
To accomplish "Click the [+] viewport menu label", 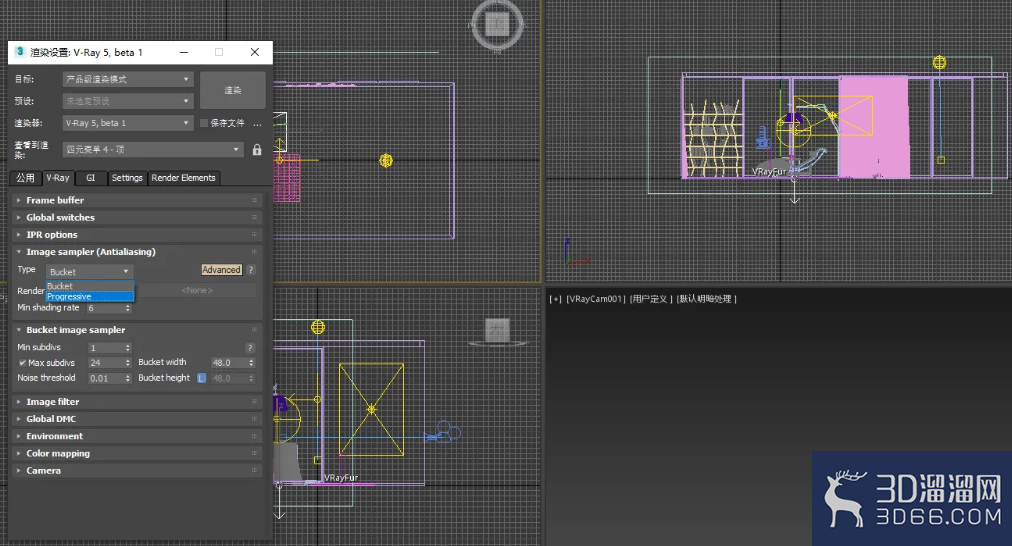I will tap(556, 299).
